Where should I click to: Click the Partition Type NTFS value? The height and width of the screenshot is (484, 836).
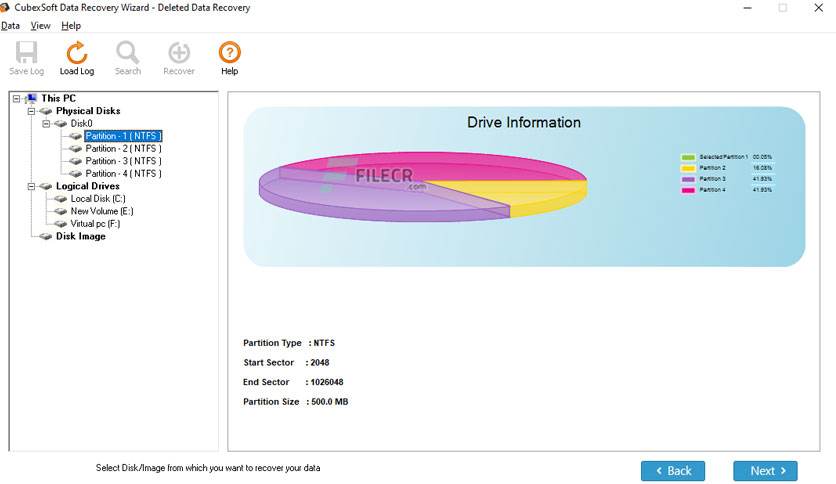(x=324, y=343)
